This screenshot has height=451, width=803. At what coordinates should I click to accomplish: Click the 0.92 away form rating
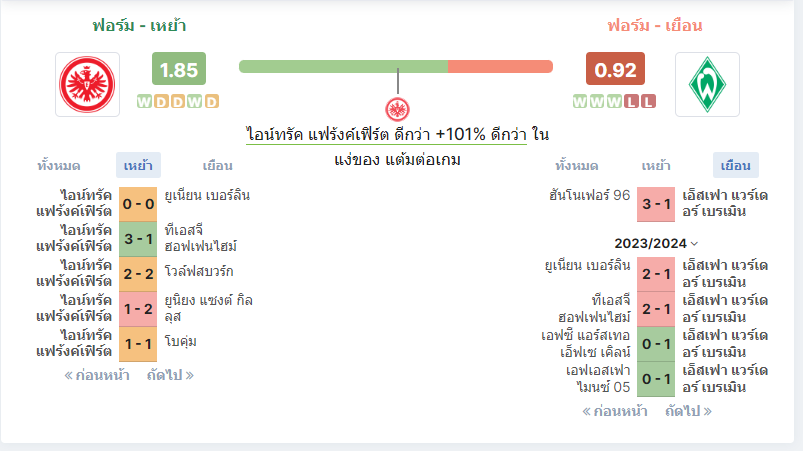tap(615, 69)
